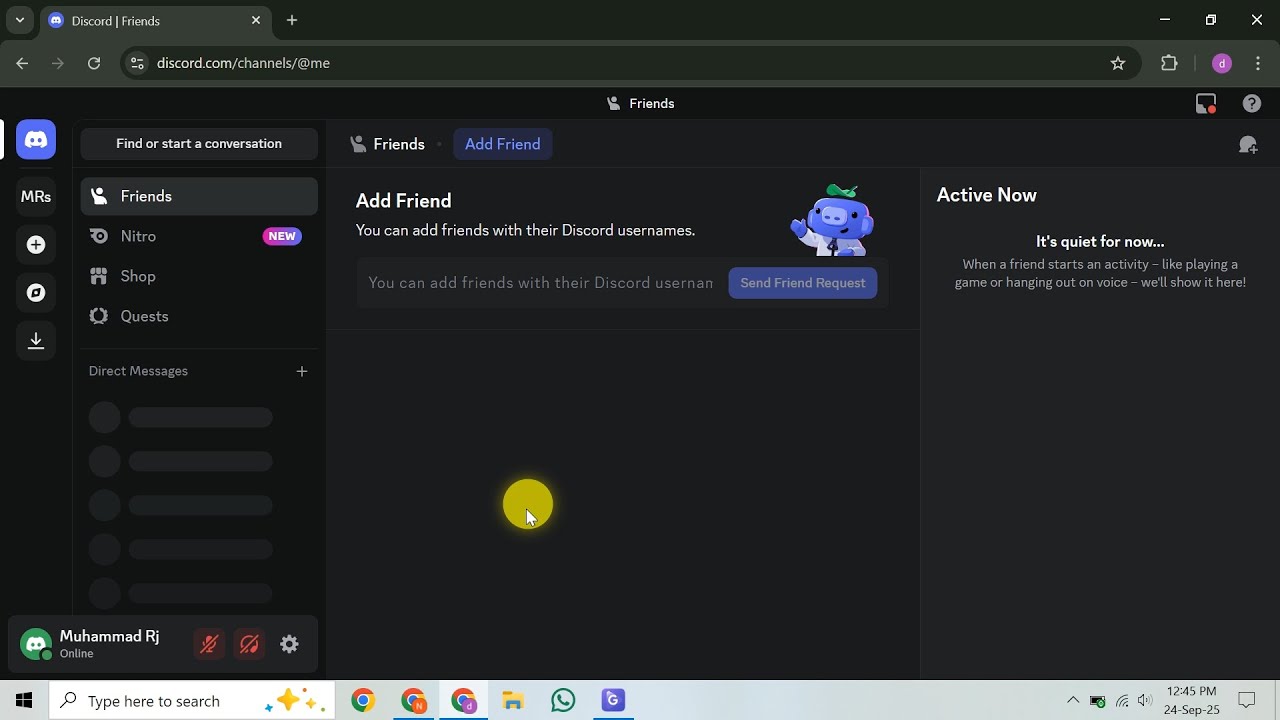The width and height of the screenshot is (1280, 720).
Task: Open the Quests page
Action: point(199,317)
